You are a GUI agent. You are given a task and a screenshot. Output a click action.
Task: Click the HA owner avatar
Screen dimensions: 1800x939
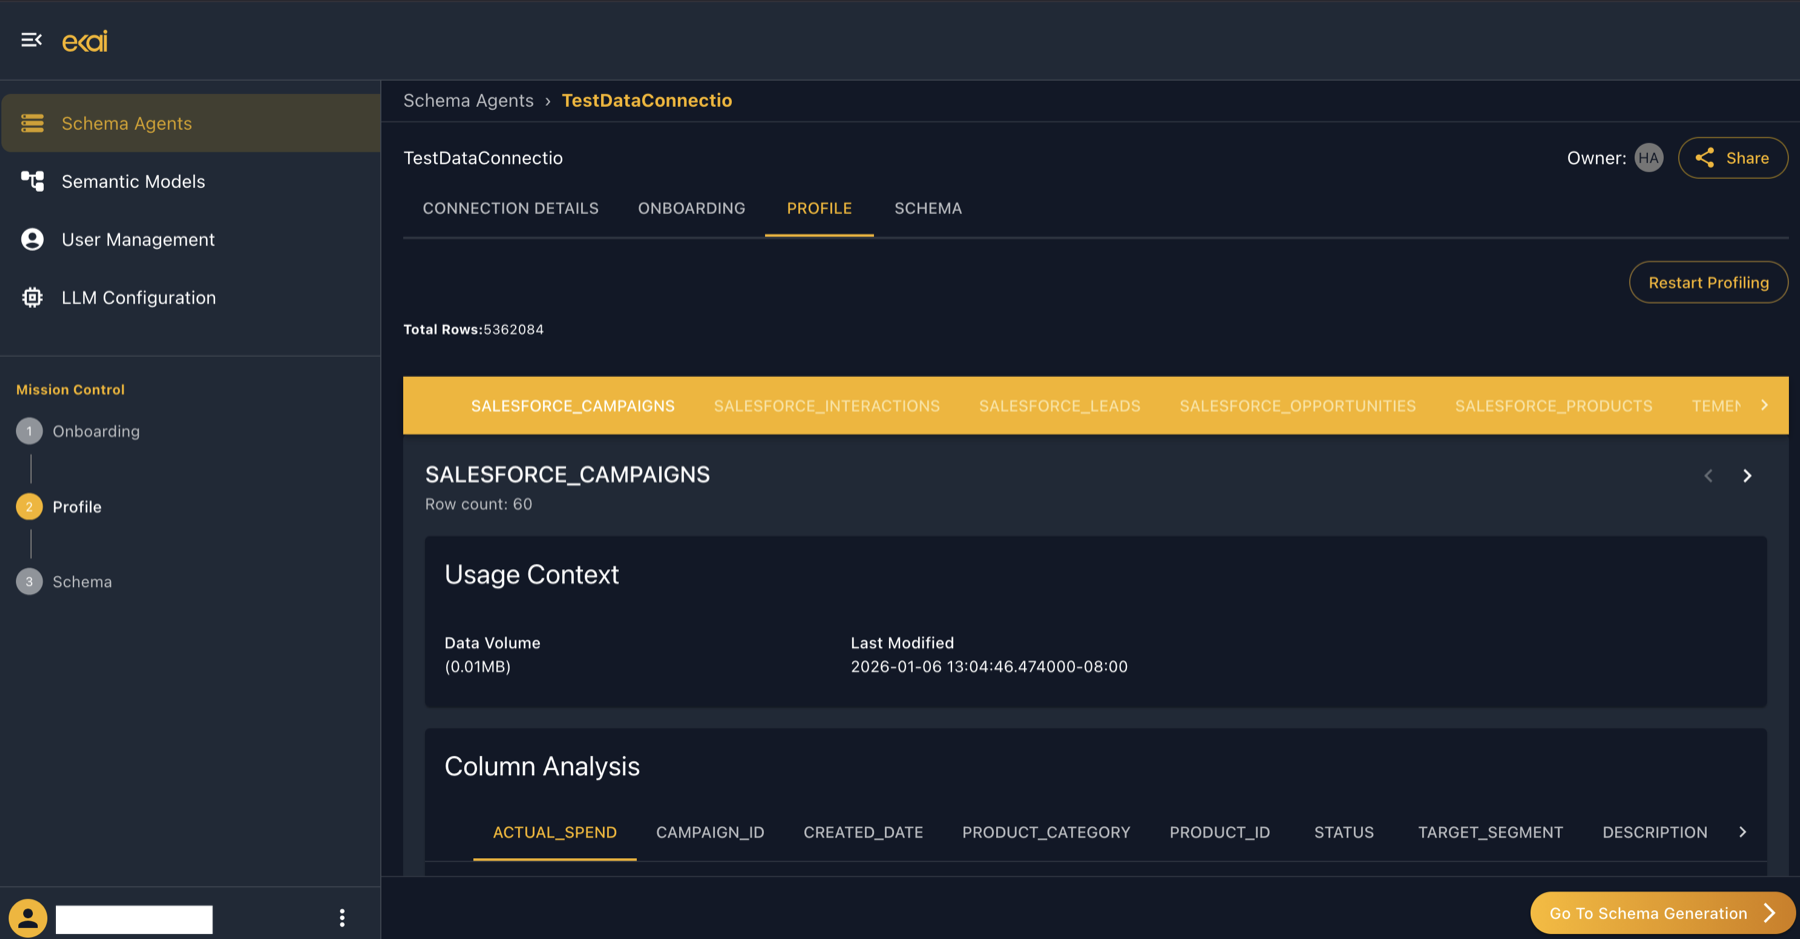(1648, 158)
